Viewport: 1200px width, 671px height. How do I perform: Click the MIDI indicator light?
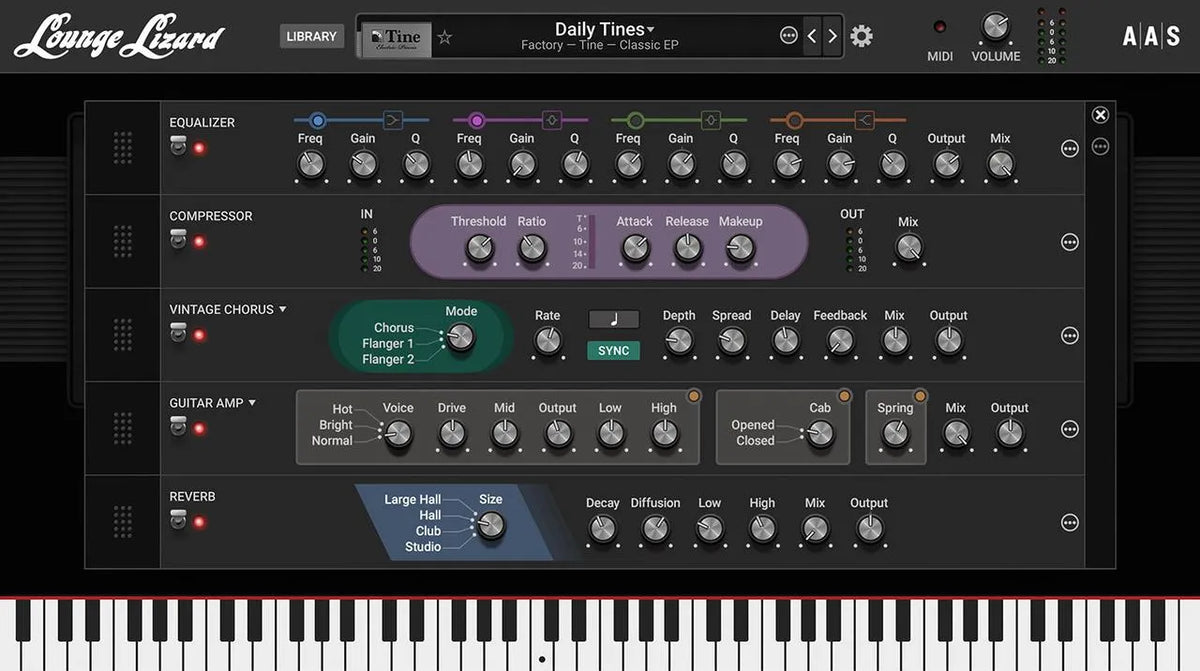coord(938,28)
